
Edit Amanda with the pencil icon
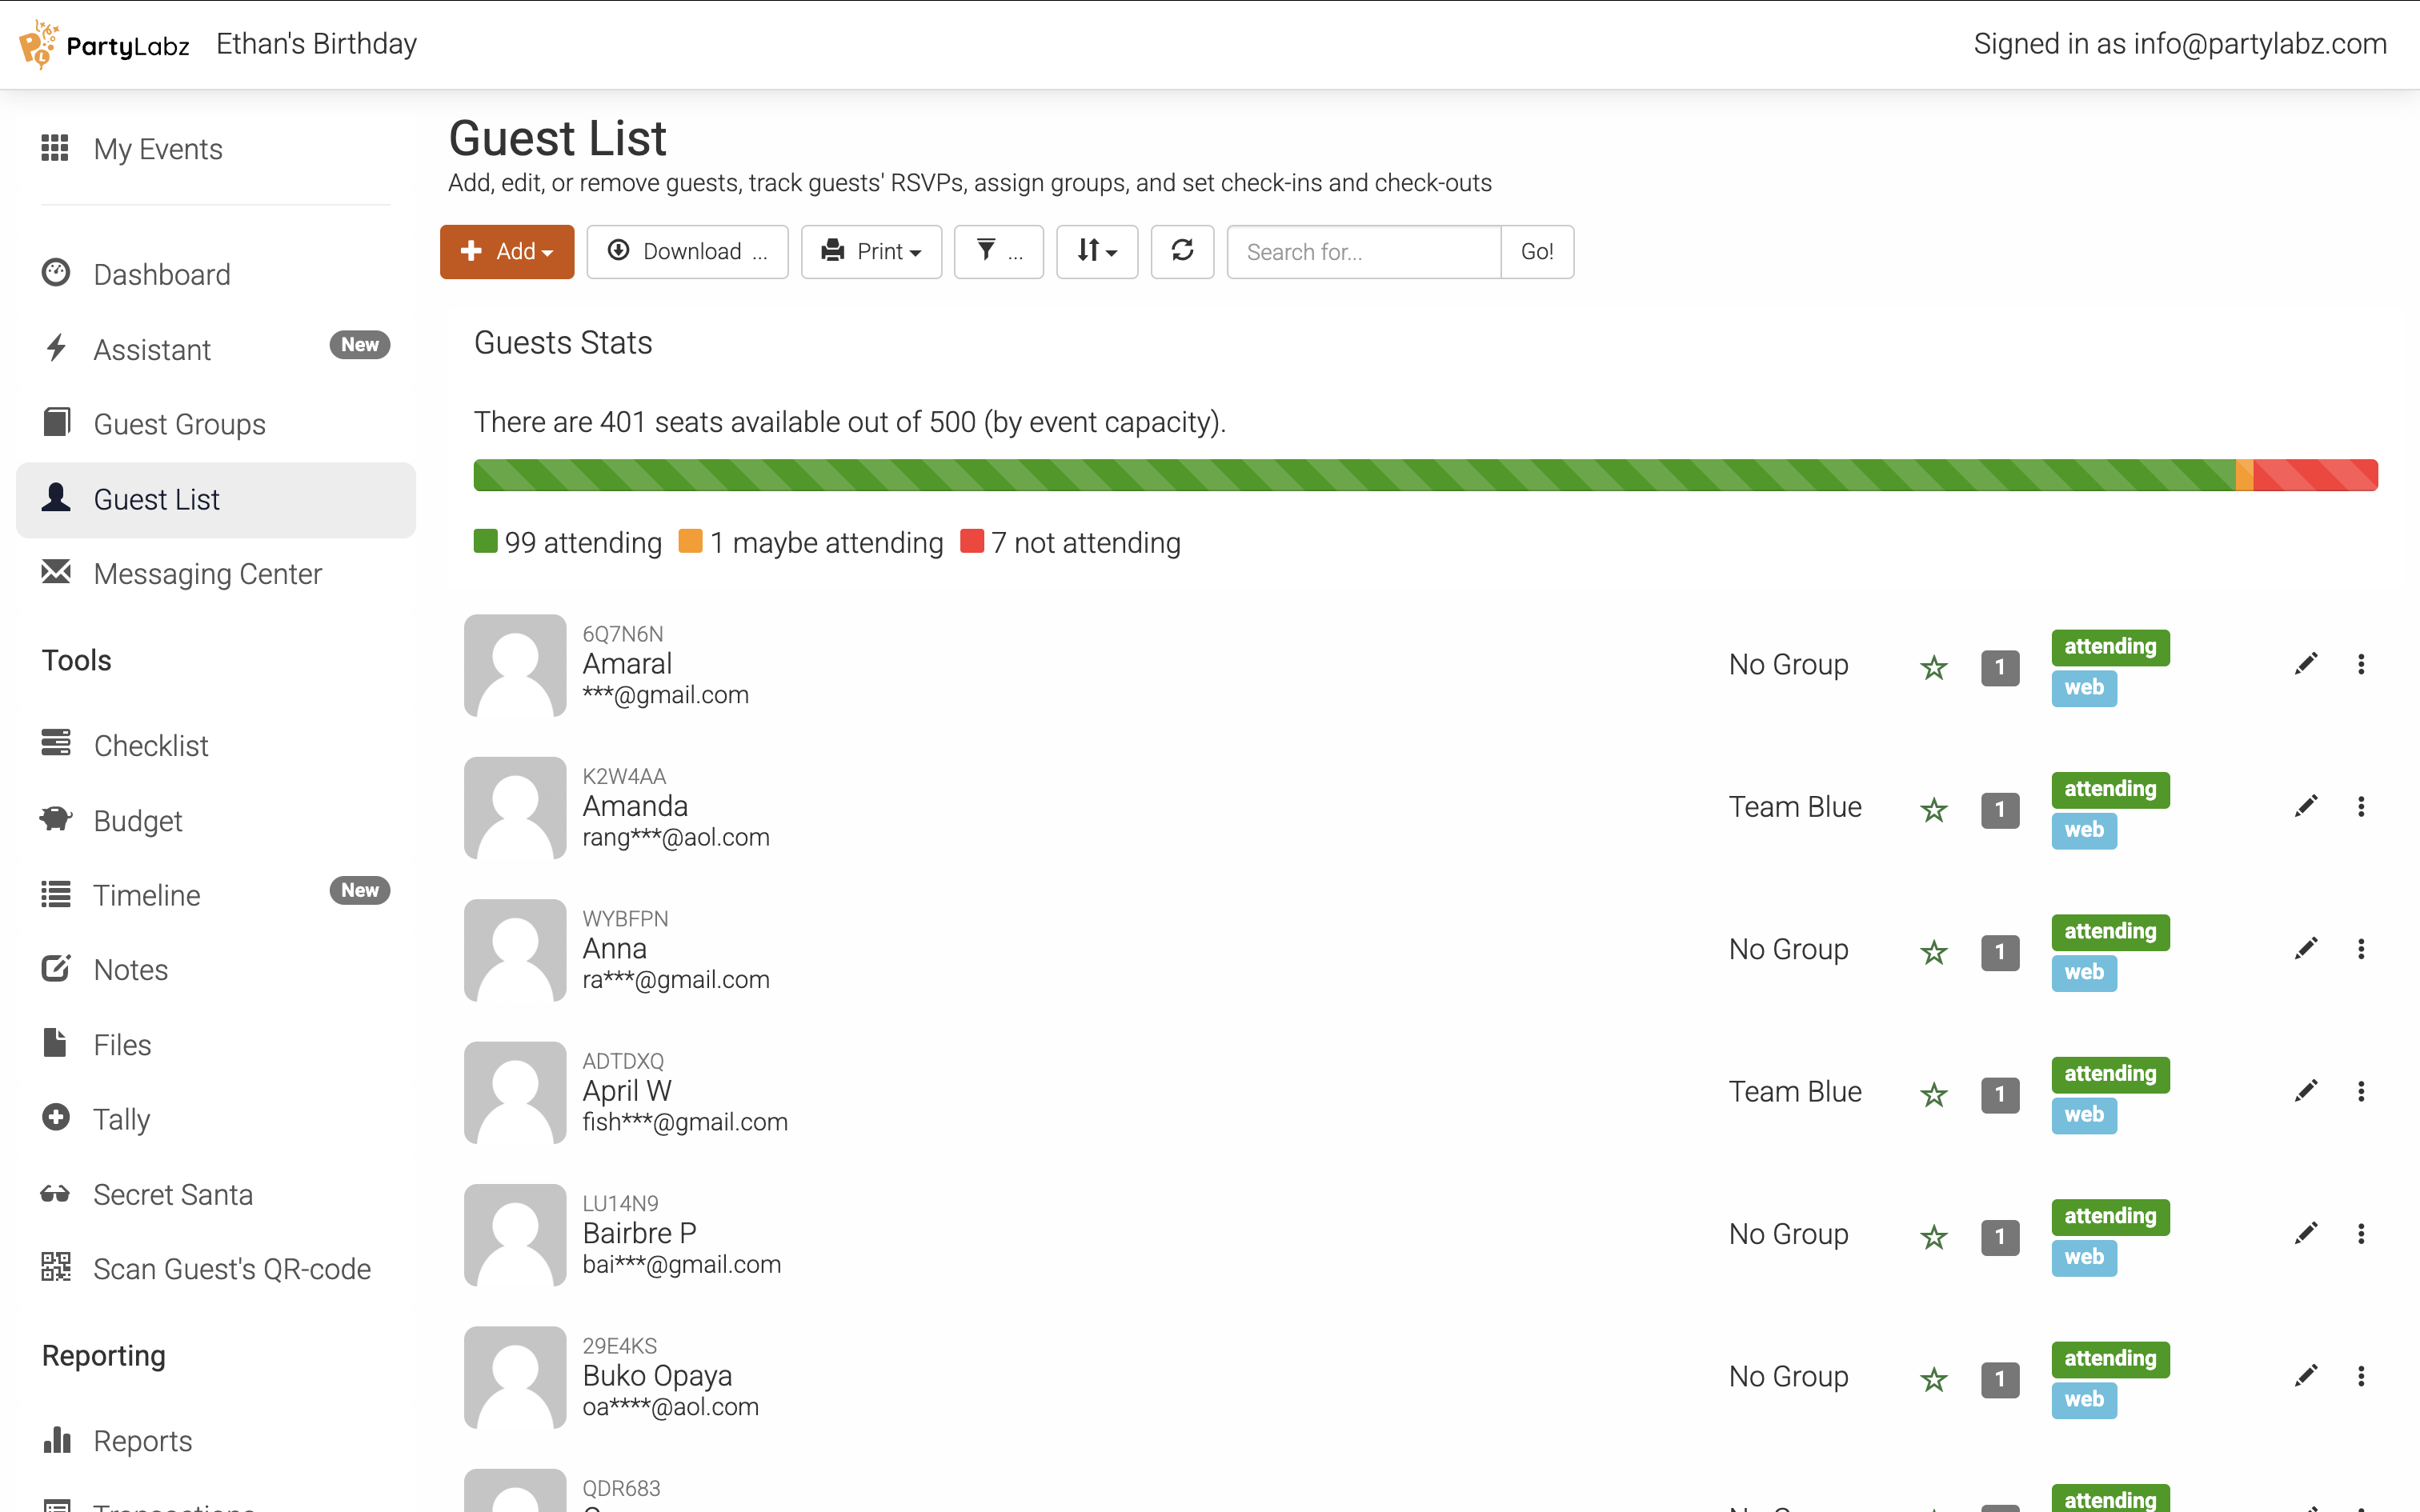[x=2306, y=806]
